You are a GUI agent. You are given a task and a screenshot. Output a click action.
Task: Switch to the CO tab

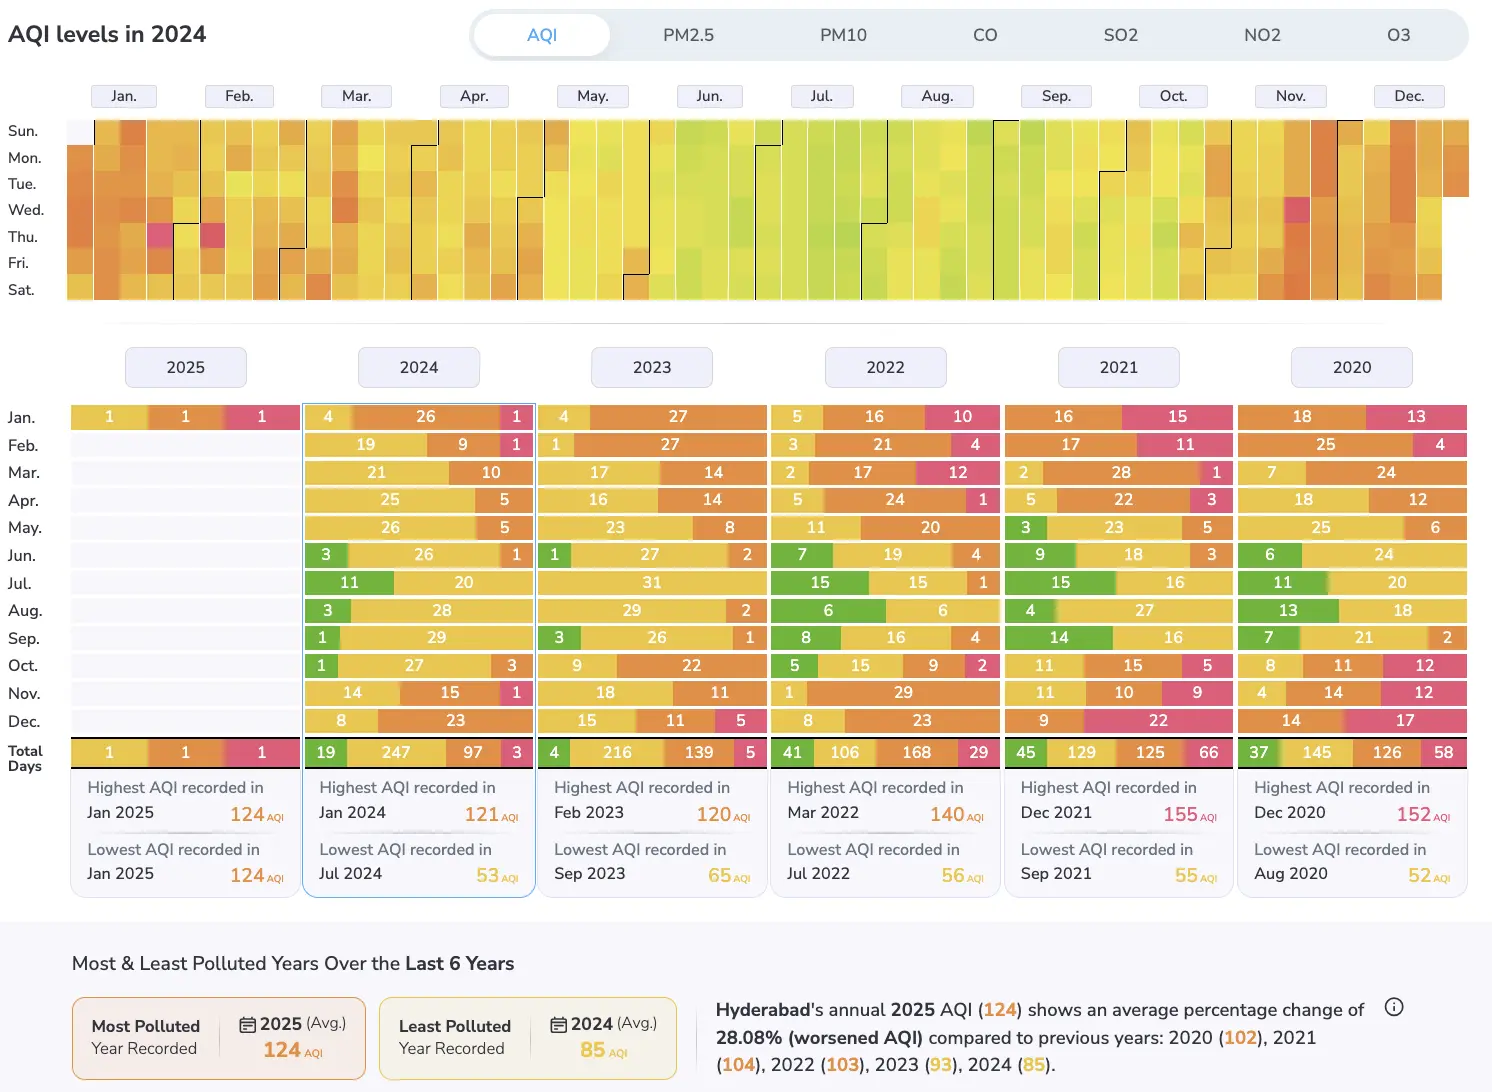(x=985, y=35)
